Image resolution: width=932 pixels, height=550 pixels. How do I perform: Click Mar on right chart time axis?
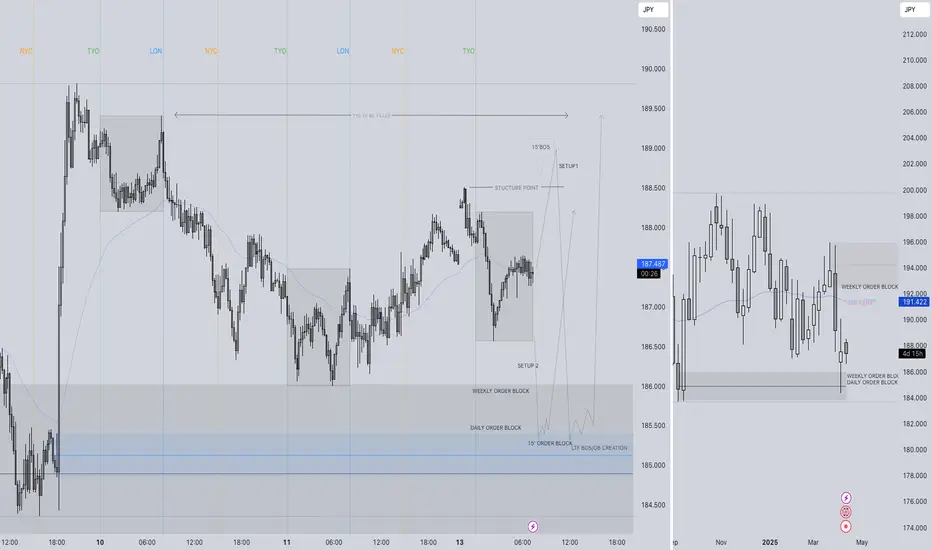[x=813, y=542]
